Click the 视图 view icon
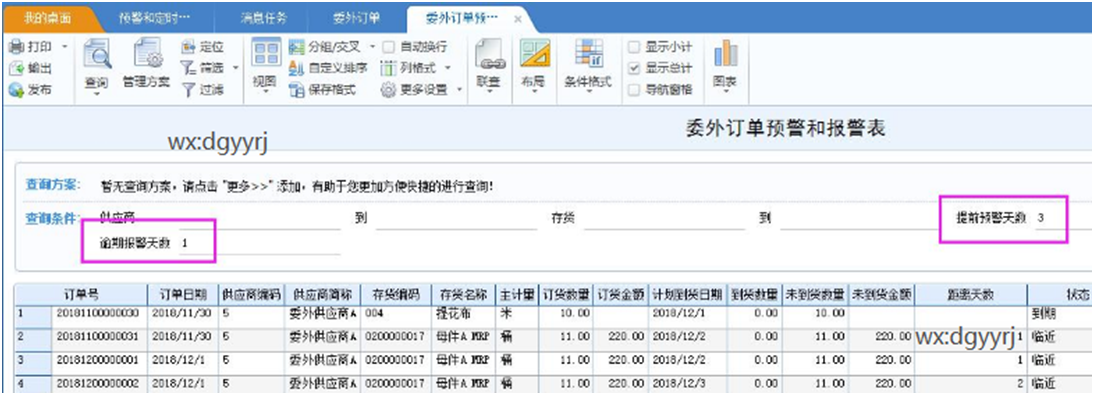 (265, 54)
